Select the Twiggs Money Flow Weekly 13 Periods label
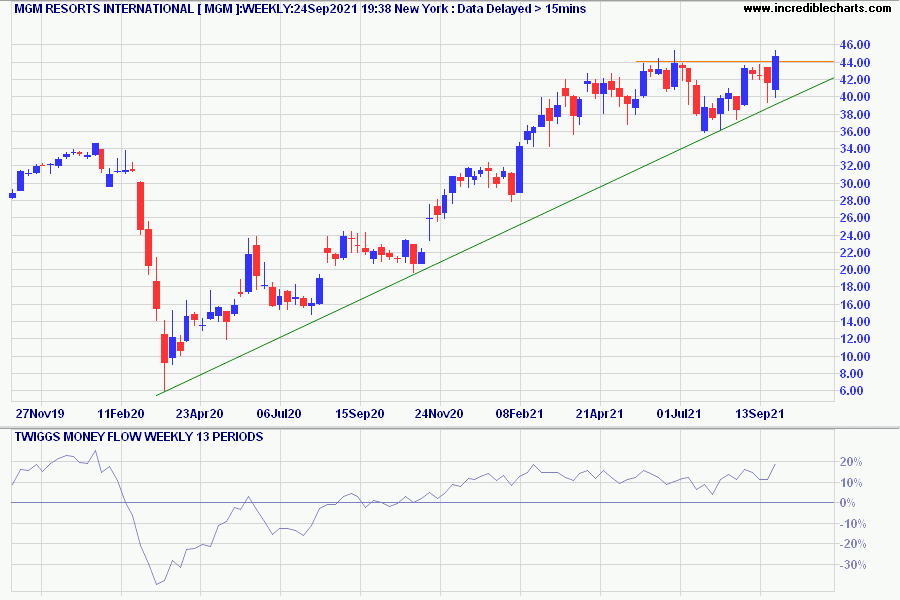 coord(139,437)
